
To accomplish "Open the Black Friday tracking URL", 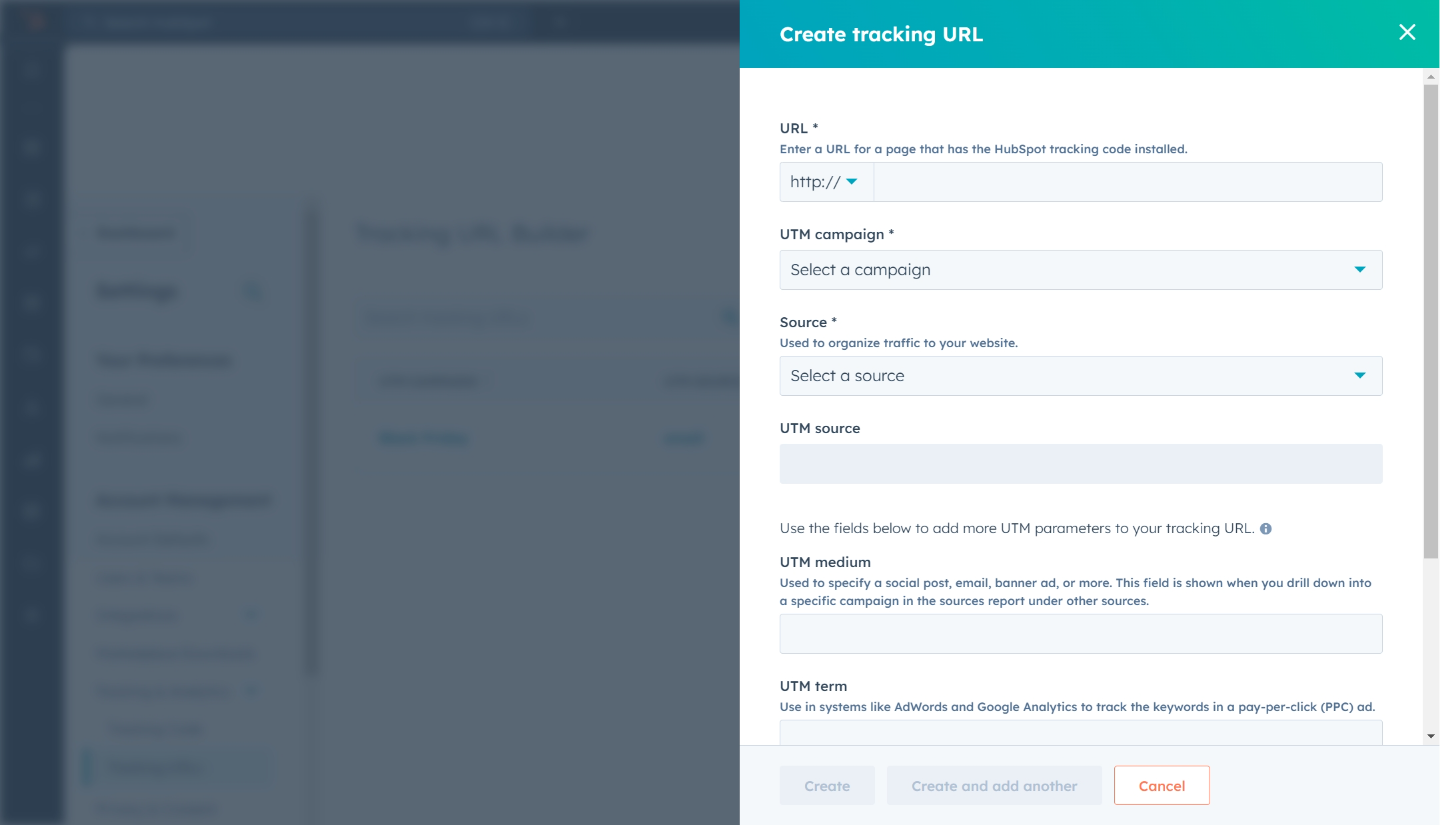I will (423, 437).
